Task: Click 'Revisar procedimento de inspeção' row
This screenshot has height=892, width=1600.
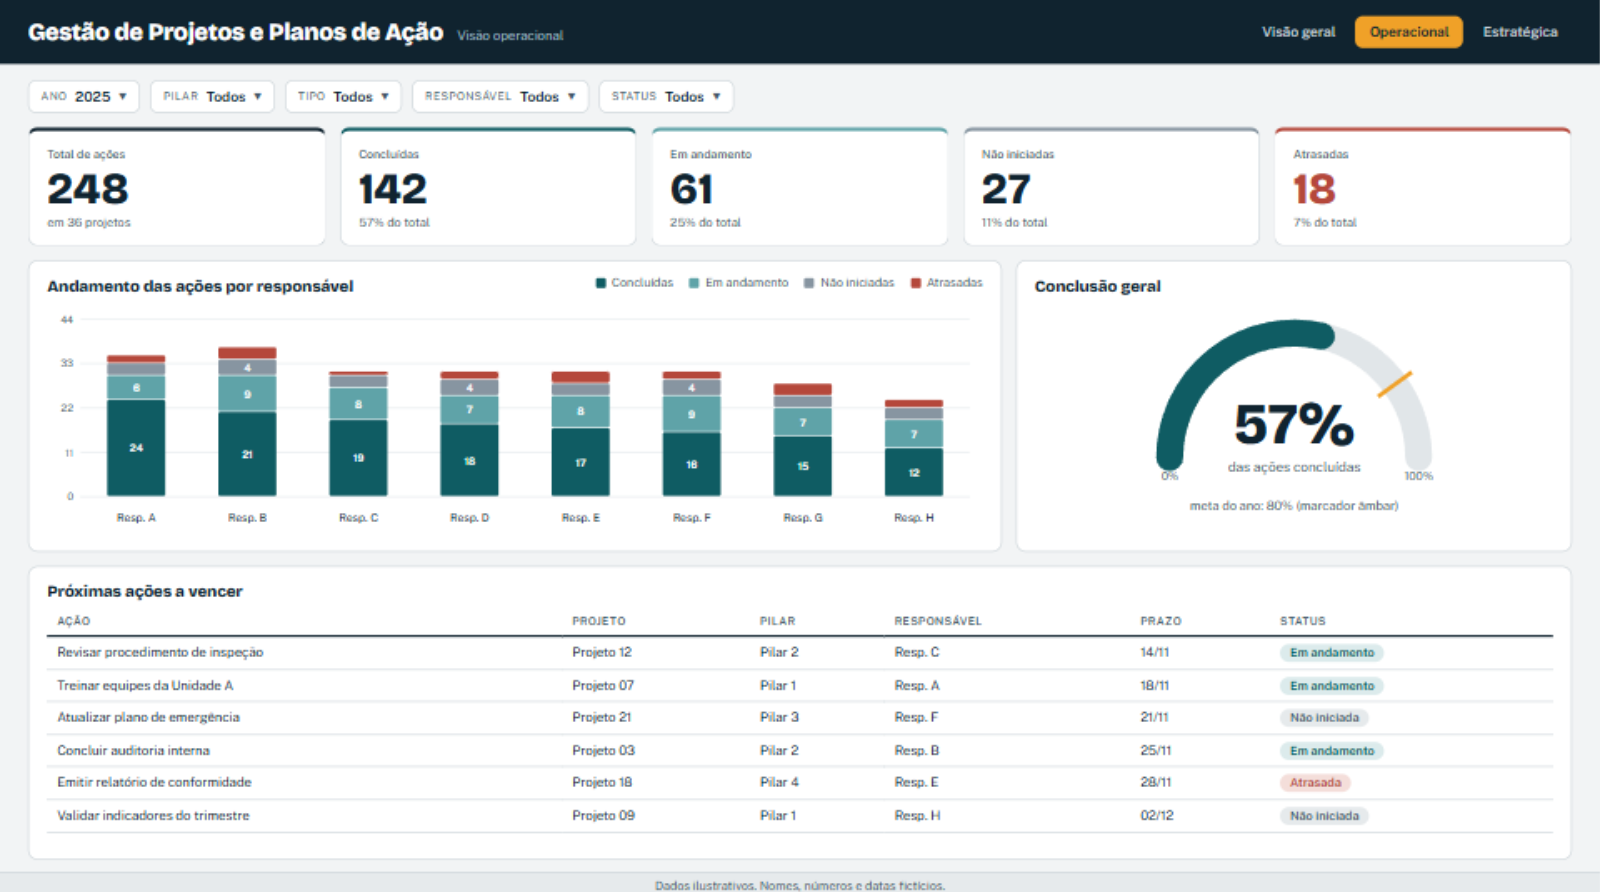Action: coord(800,652)
